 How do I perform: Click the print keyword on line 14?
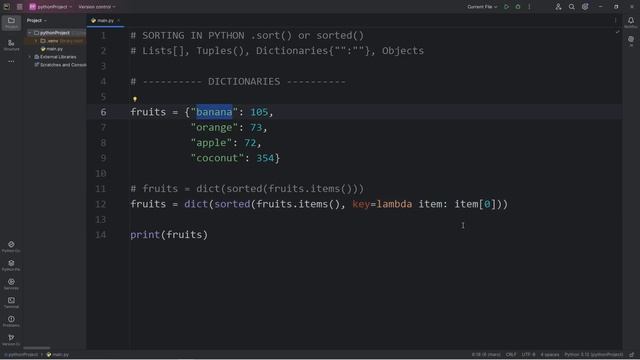click(145, 235)
